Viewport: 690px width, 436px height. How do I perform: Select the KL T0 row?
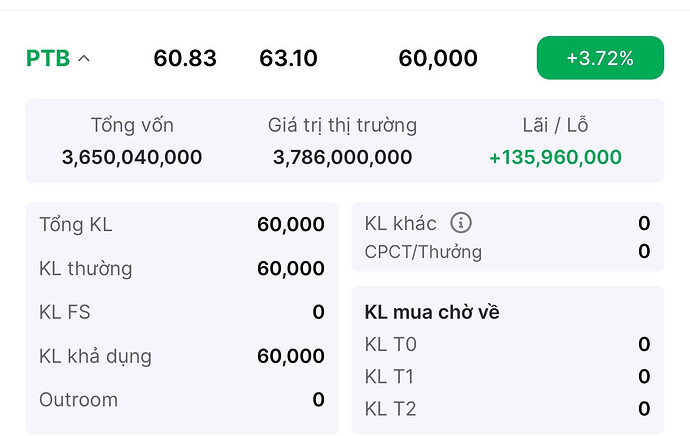507,345
